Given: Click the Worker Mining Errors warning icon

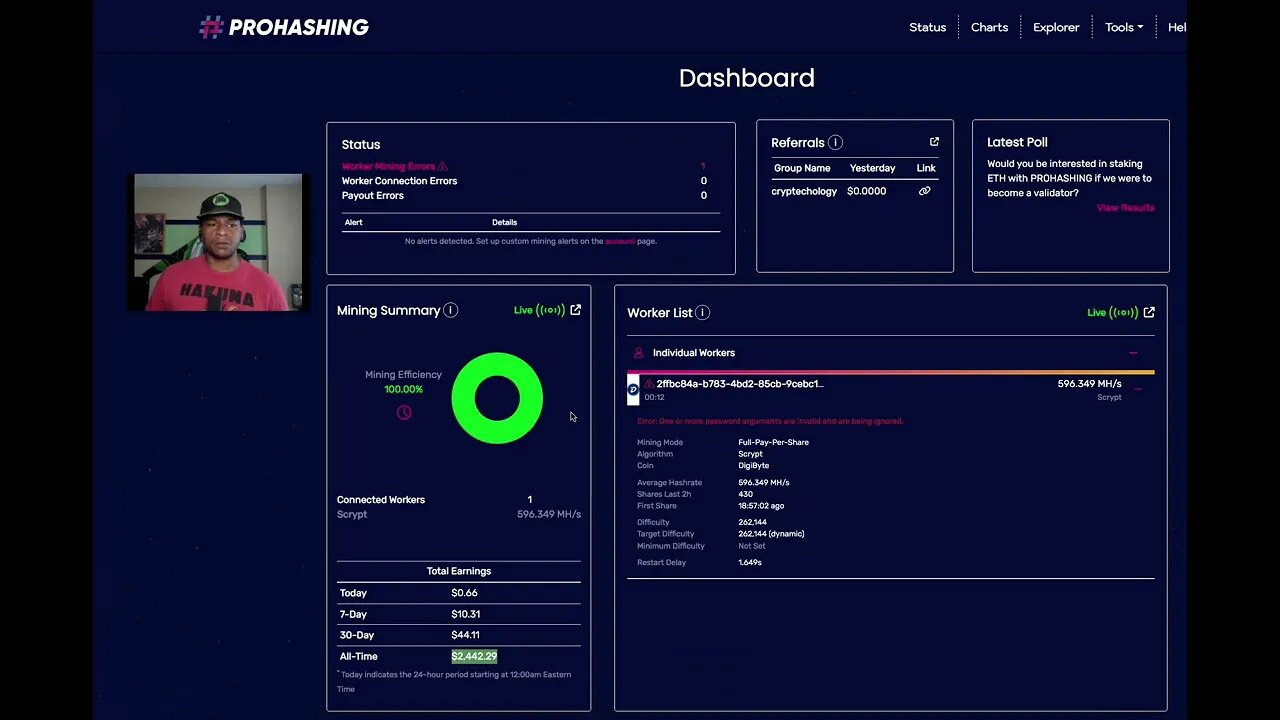Looking at the screenshot, I should pos(443,166).
